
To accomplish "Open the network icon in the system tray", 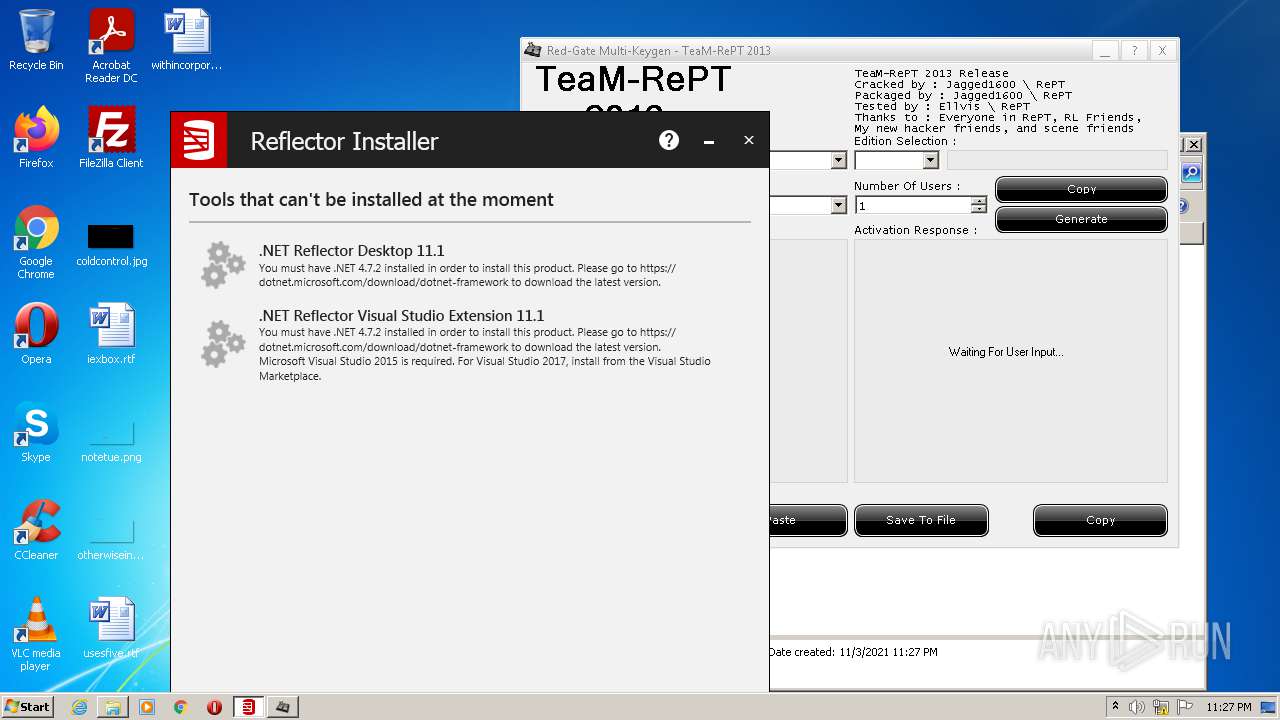I will click(x=1161, y=707).
